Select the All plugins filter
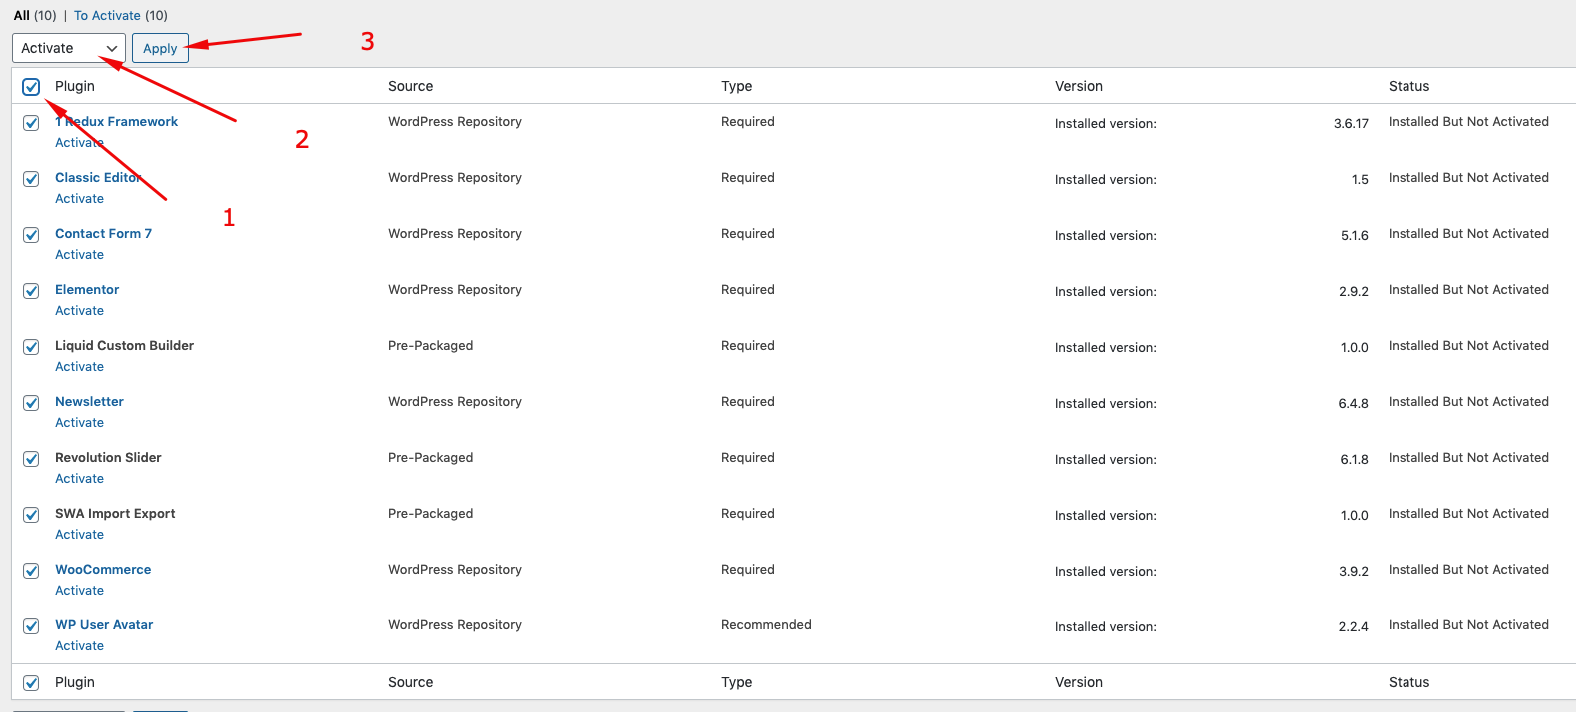Screen dimensions: 1576x712 (21, 15)
